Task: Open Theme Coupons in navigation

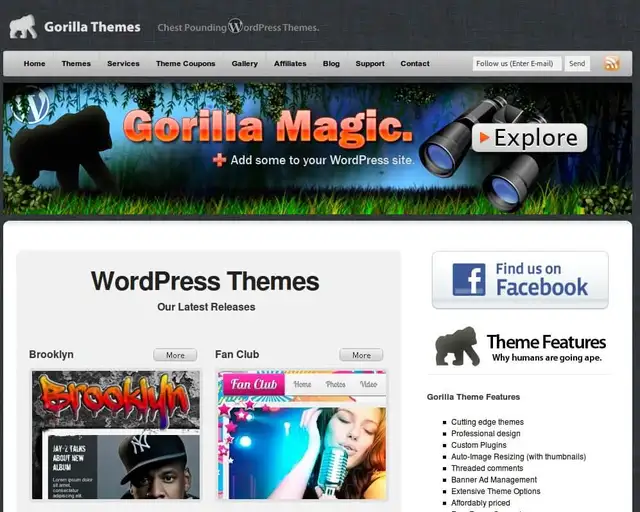Action: (186, 64)
